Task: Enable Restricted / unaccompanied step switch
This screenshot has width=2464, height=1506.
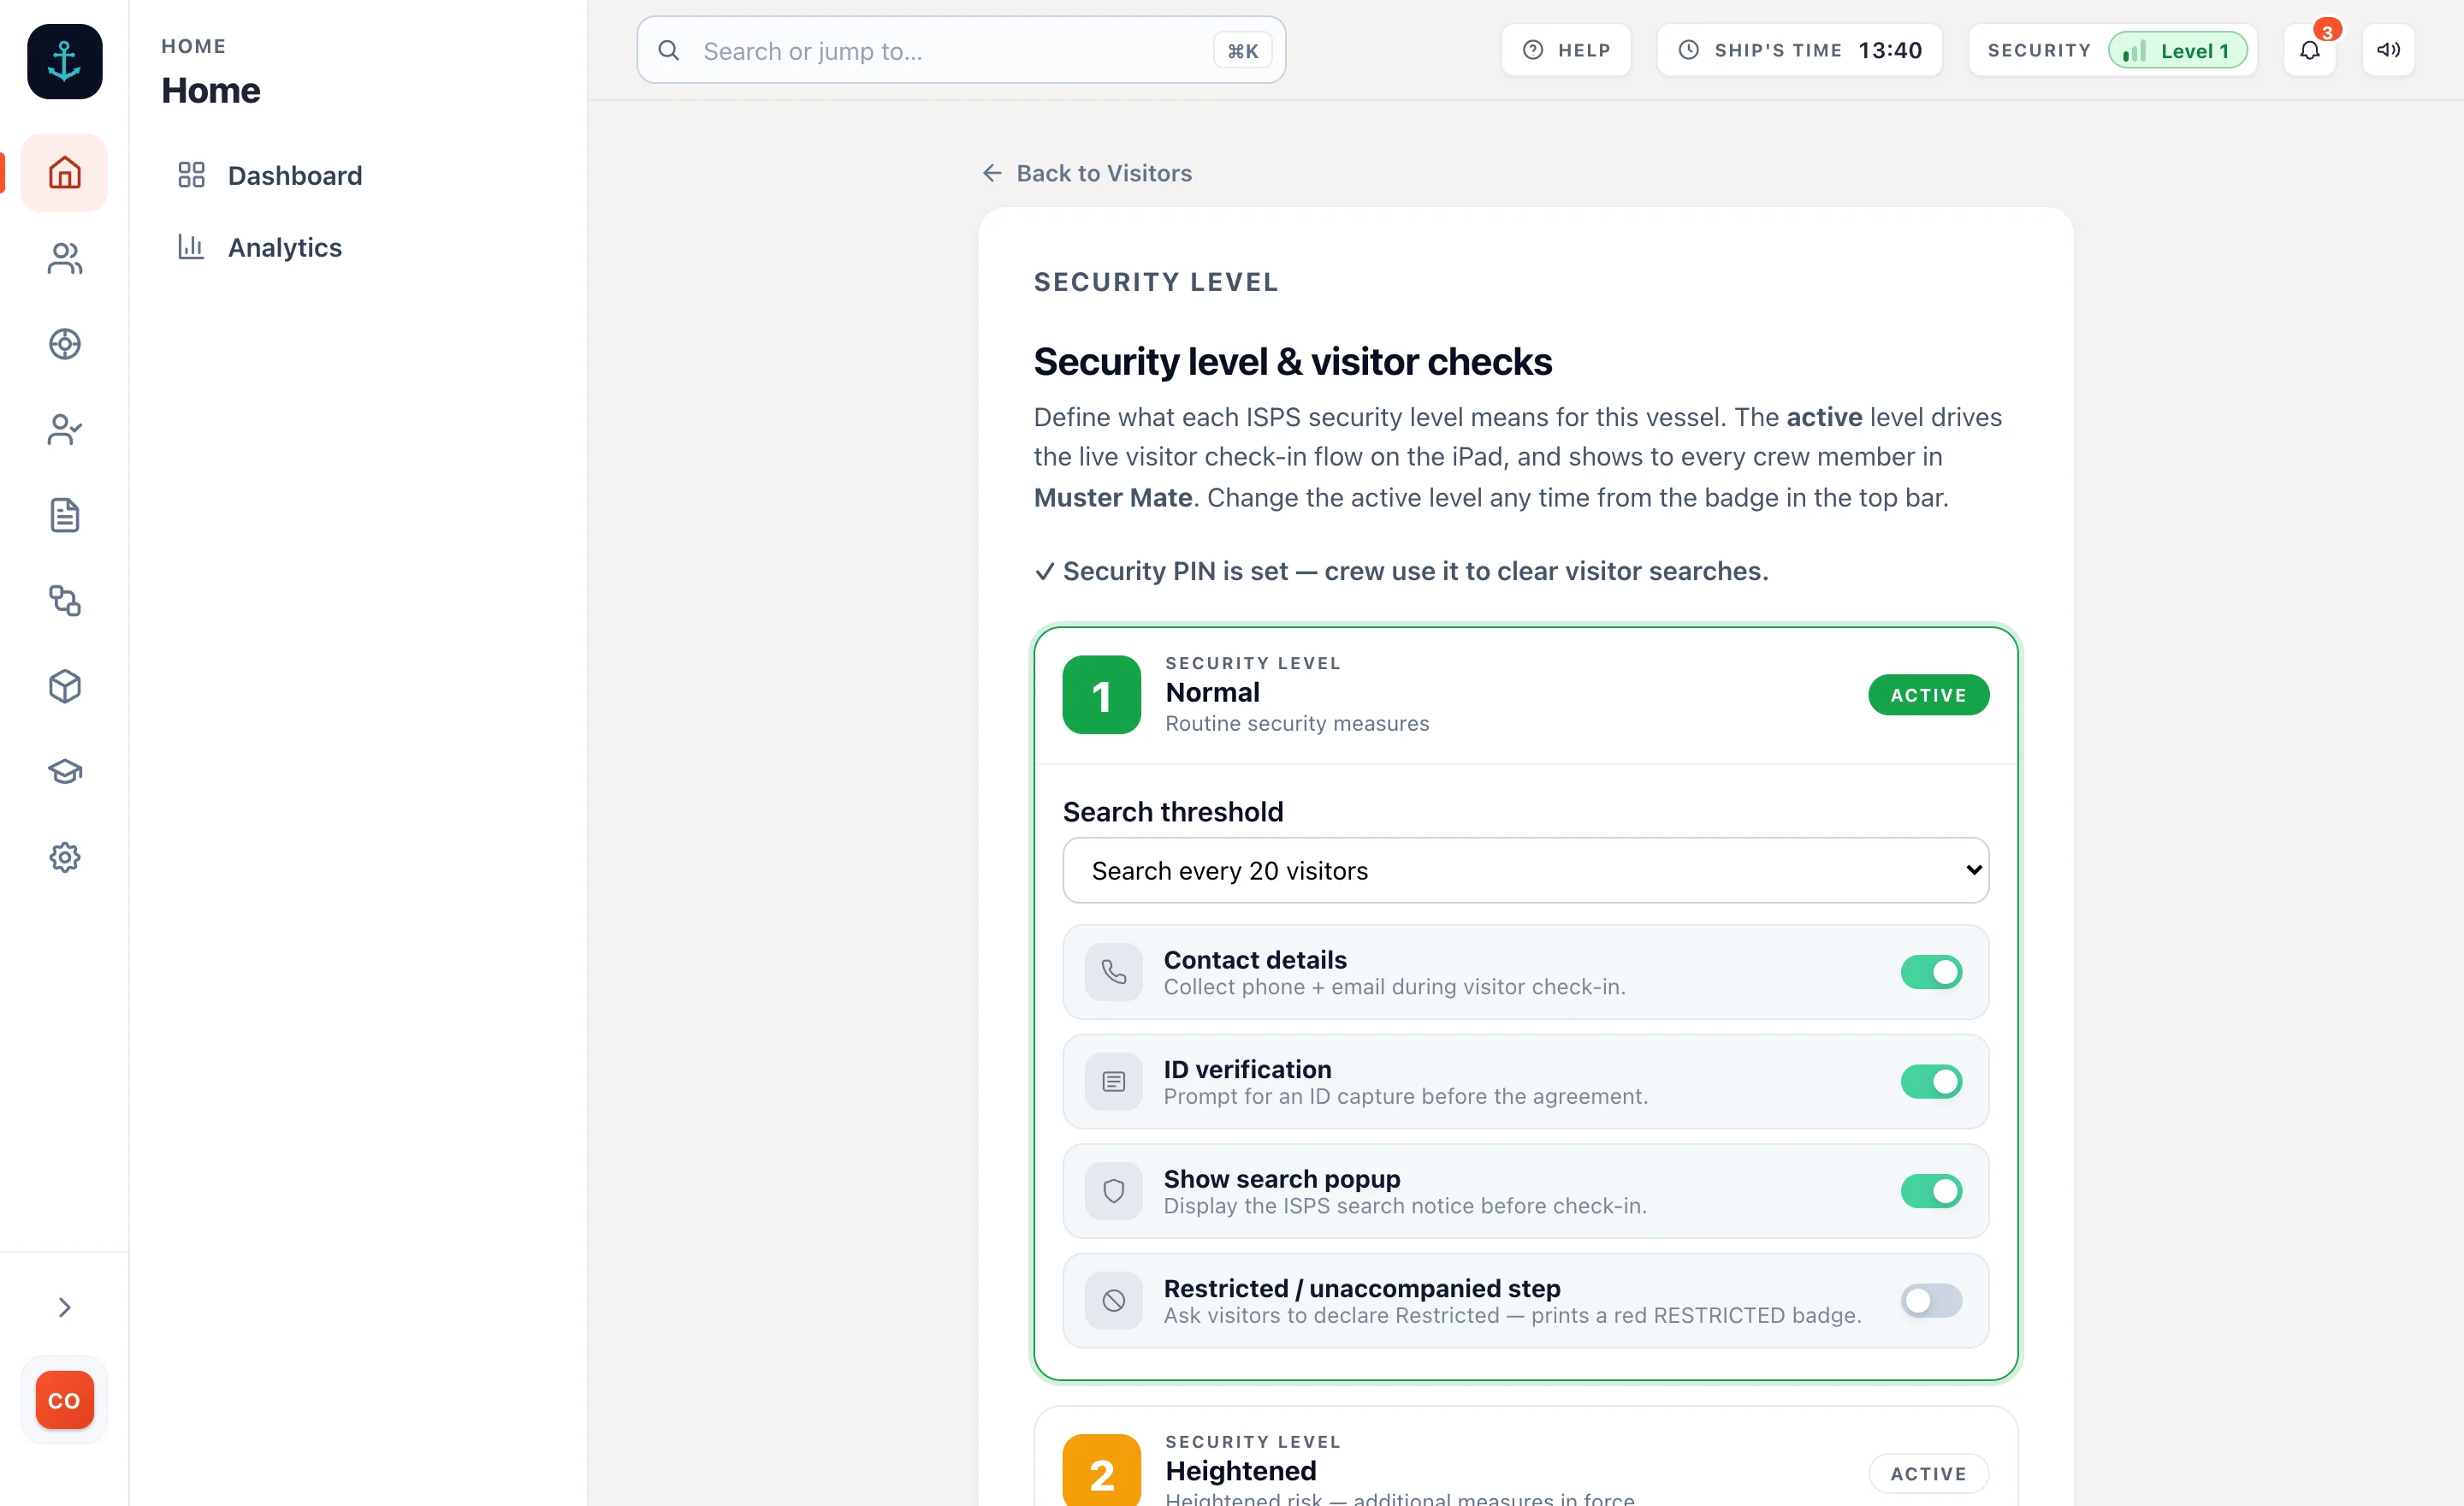Action: point(1931,1300)
